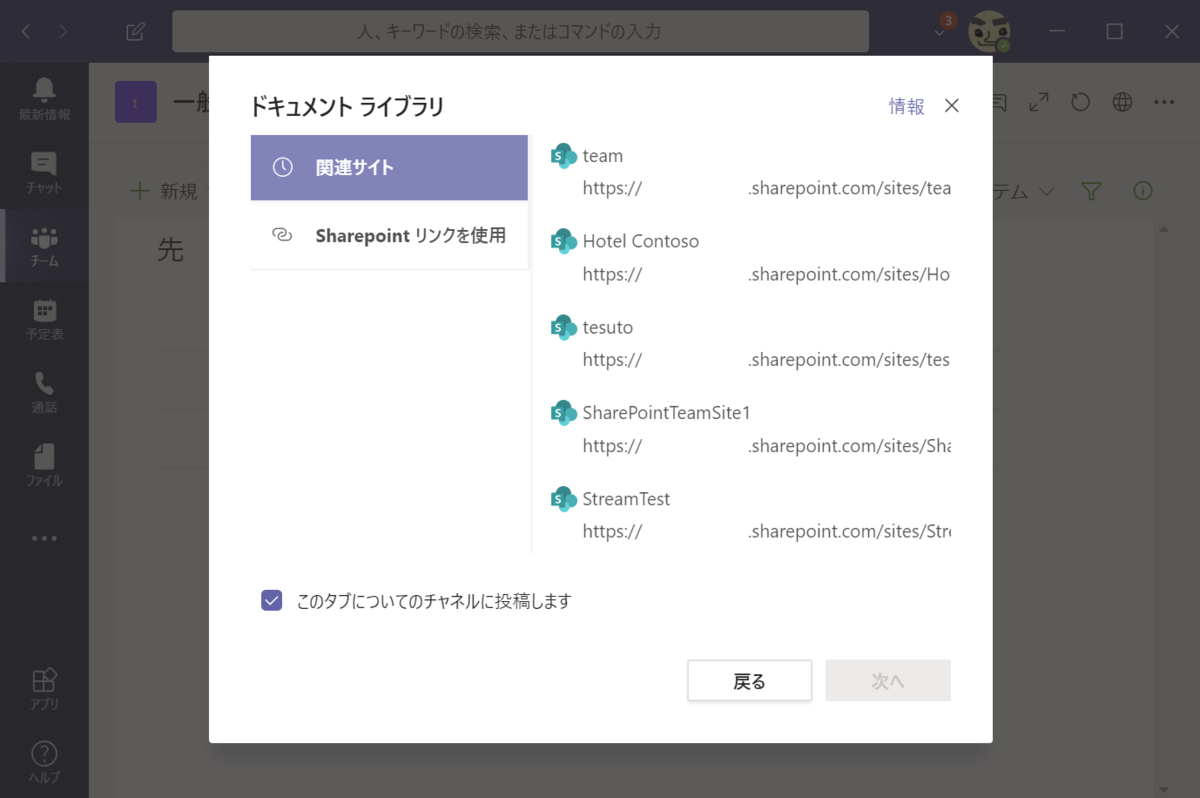Screen dimensions: 1200x798
Task: Choose the tesuto site
Action: [750, 343]
